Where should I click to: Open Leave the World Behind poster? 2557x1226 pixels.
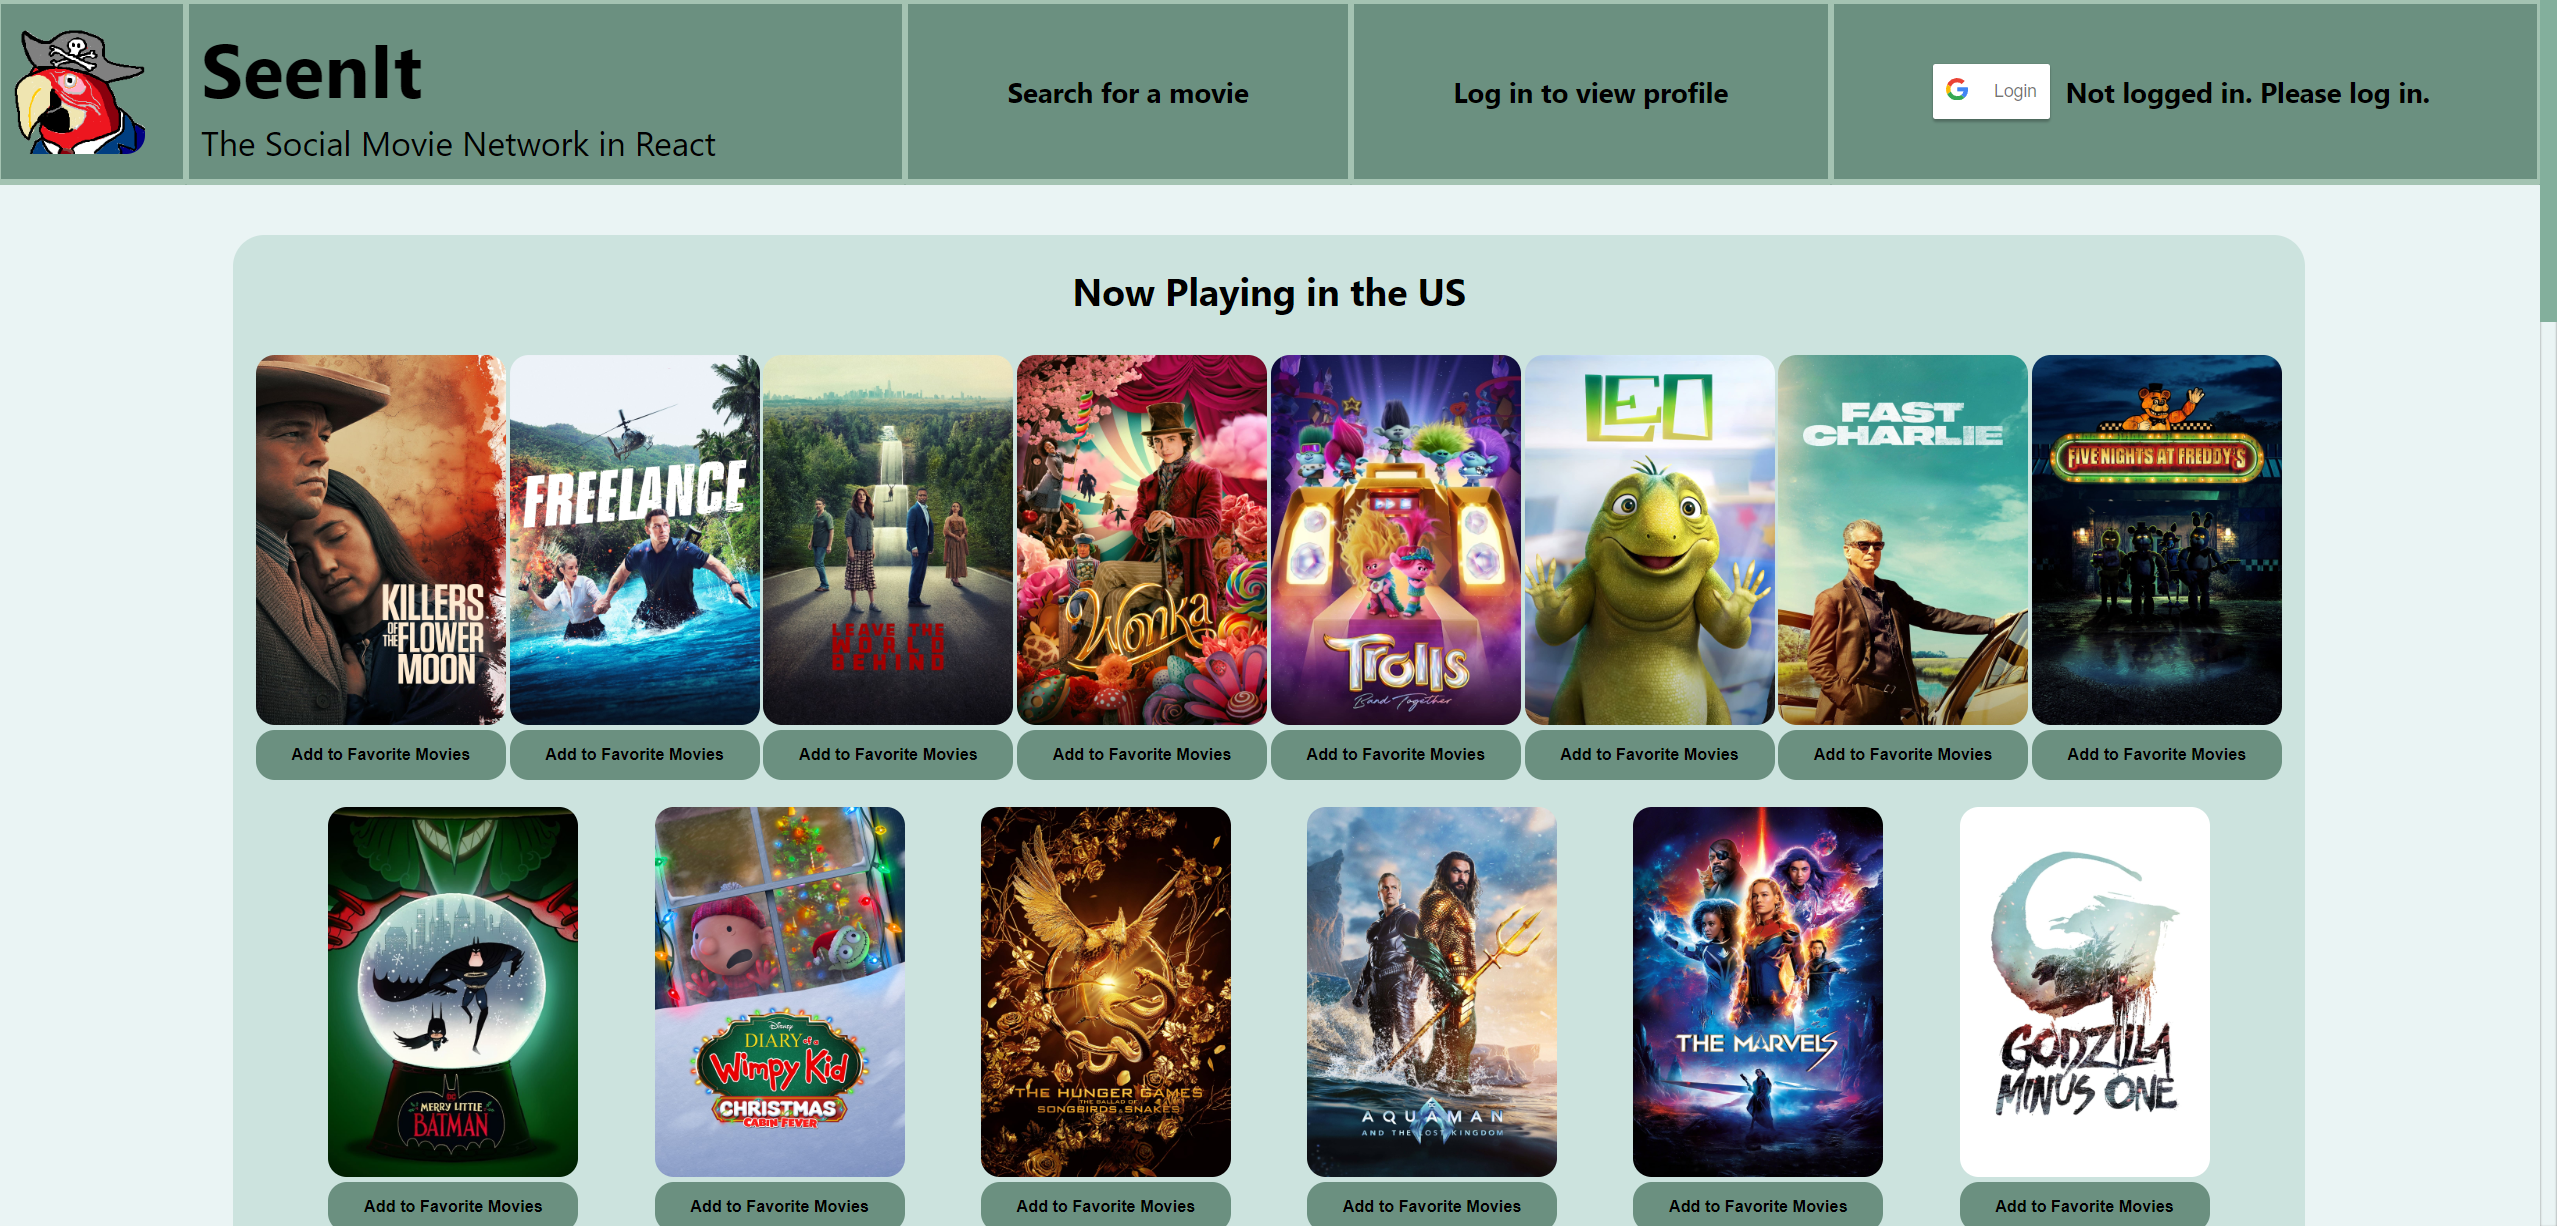[888, 540]
